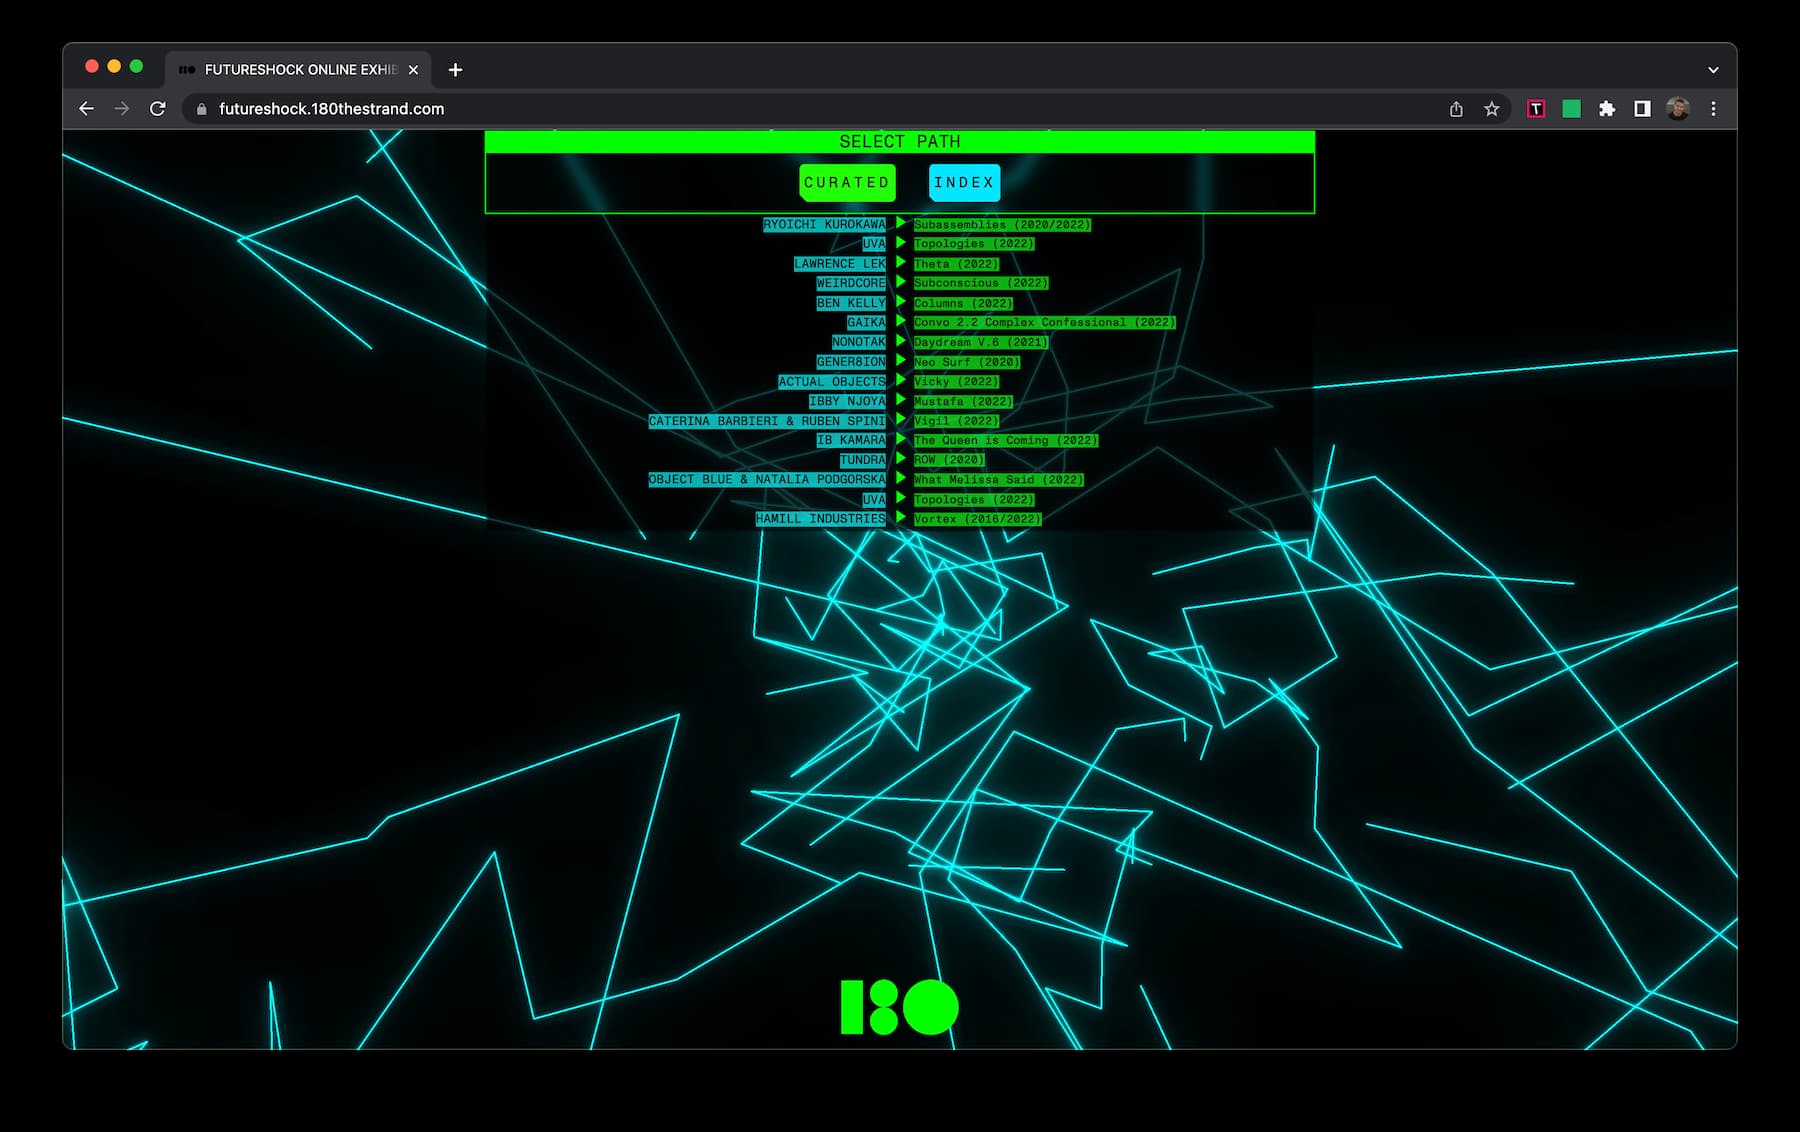Viewport: 1800px width, 1132px height.
Task: Select Object Blue & Natalia Podgorska
Action: click(767, 480)
